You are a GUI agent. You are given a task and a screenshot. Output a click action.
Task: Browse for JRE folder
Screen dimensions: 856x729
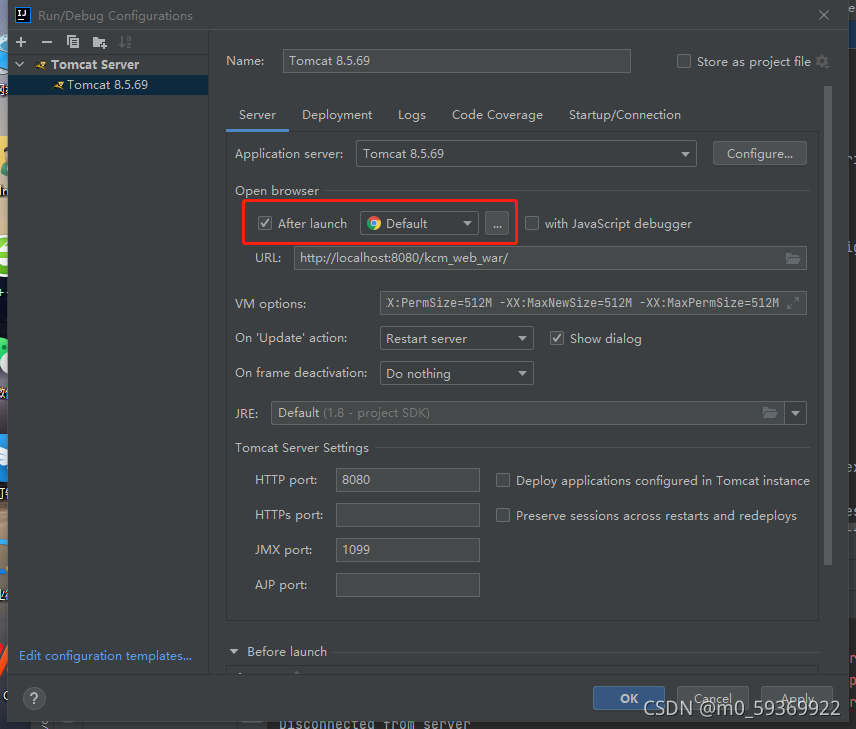[x=770, y=413]
